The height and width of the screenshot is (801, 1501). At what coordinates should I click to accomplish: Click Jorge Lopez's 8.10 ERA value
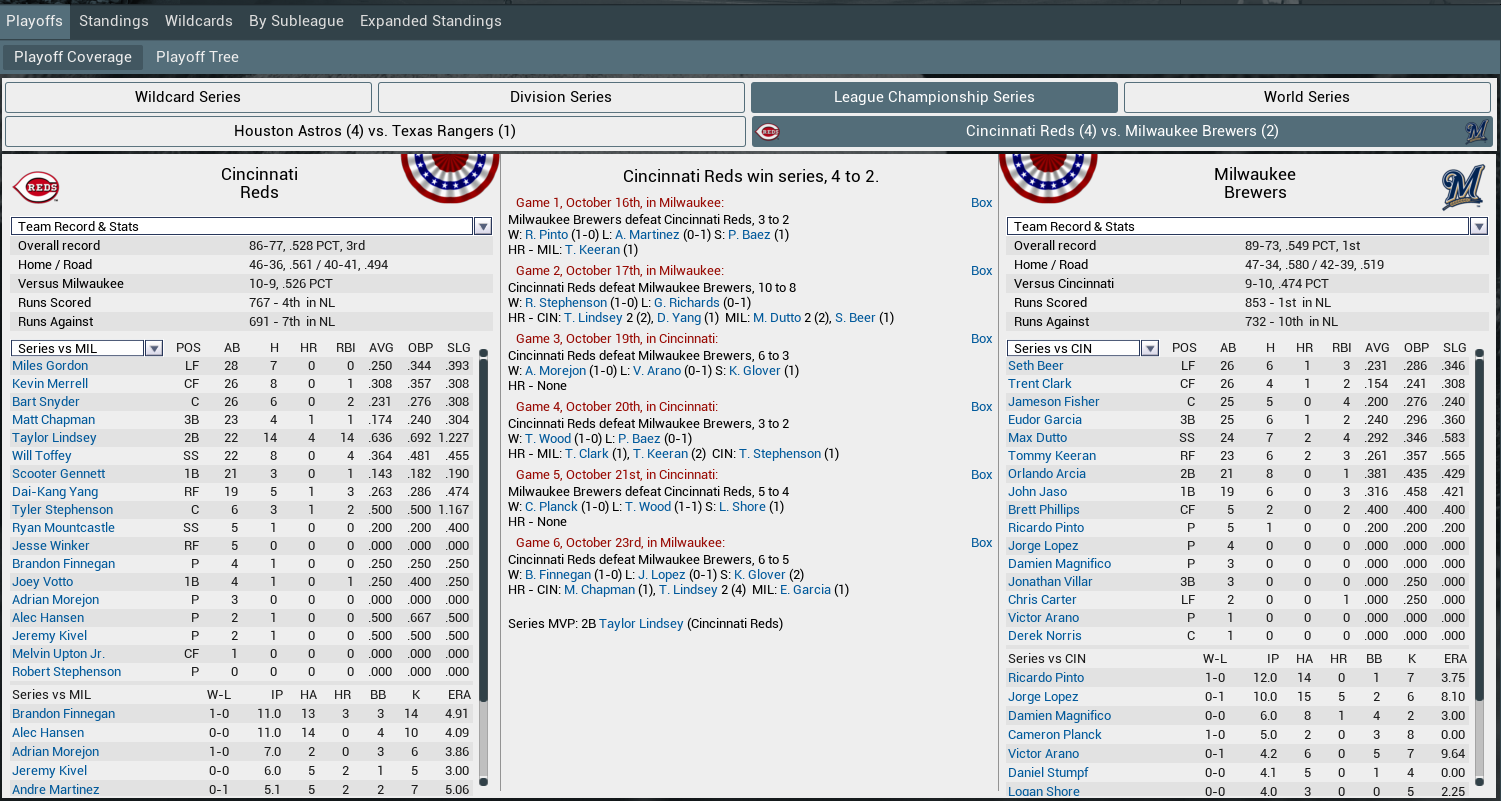[x=1452, y=697]
